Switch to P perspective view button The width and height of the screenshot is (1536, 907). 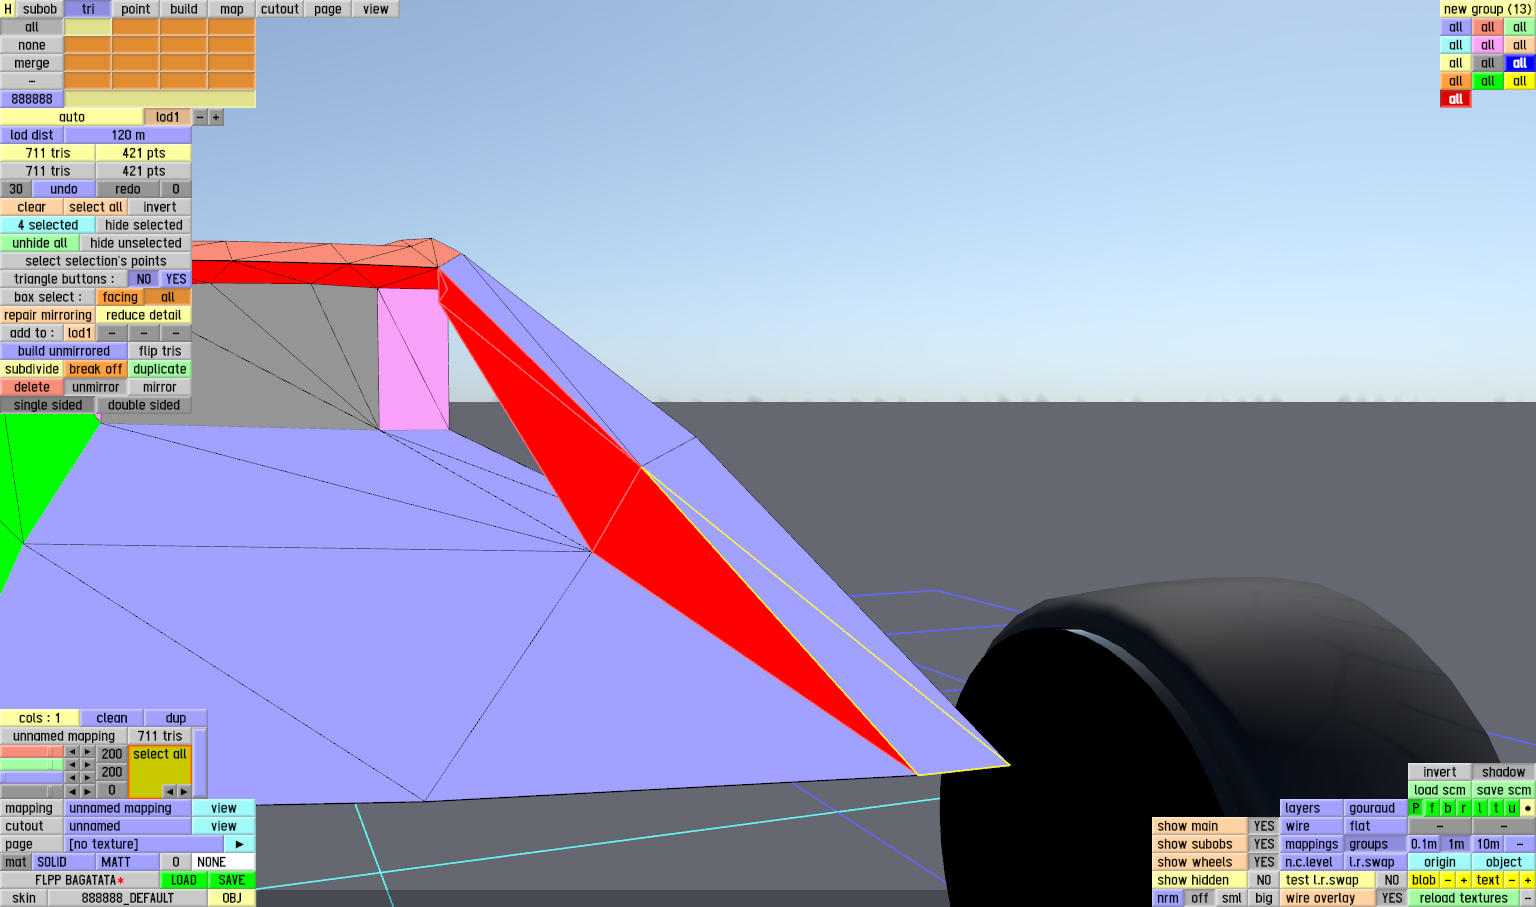click(1416, 808)
